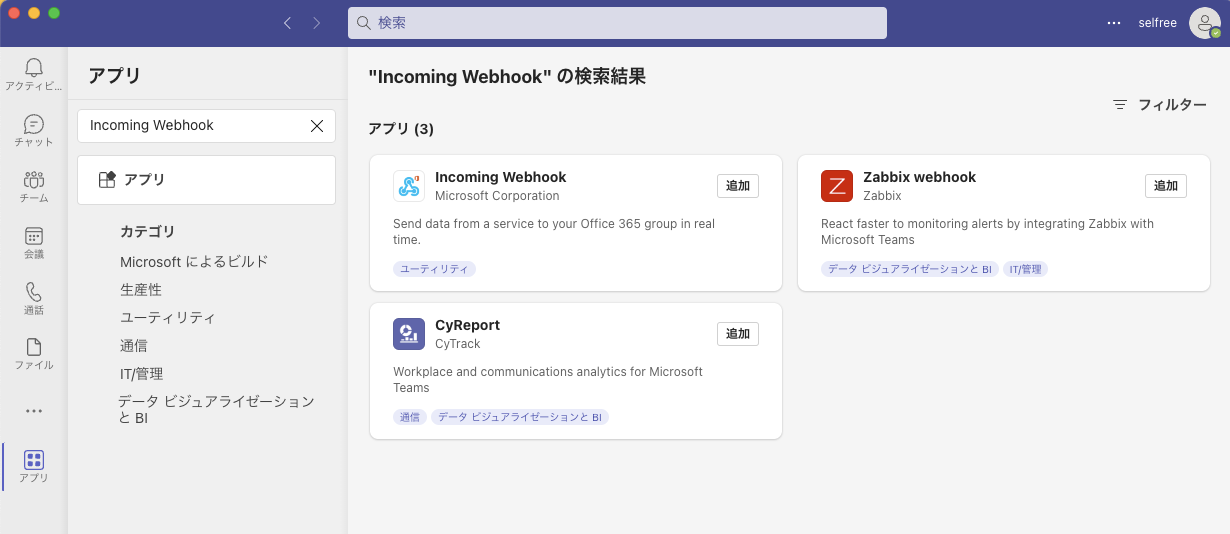Add the Incoming Webhook app

[738, 186]
